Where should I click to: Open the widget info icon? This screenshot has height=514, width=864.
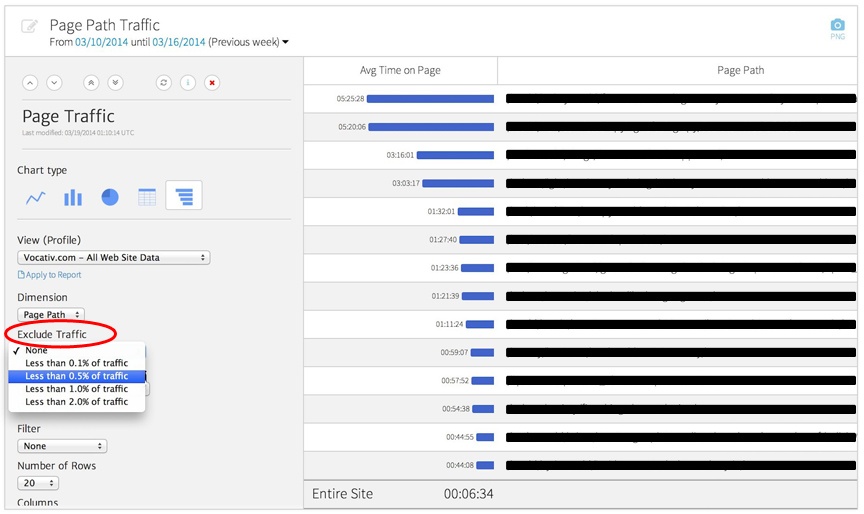pos(187,83)
